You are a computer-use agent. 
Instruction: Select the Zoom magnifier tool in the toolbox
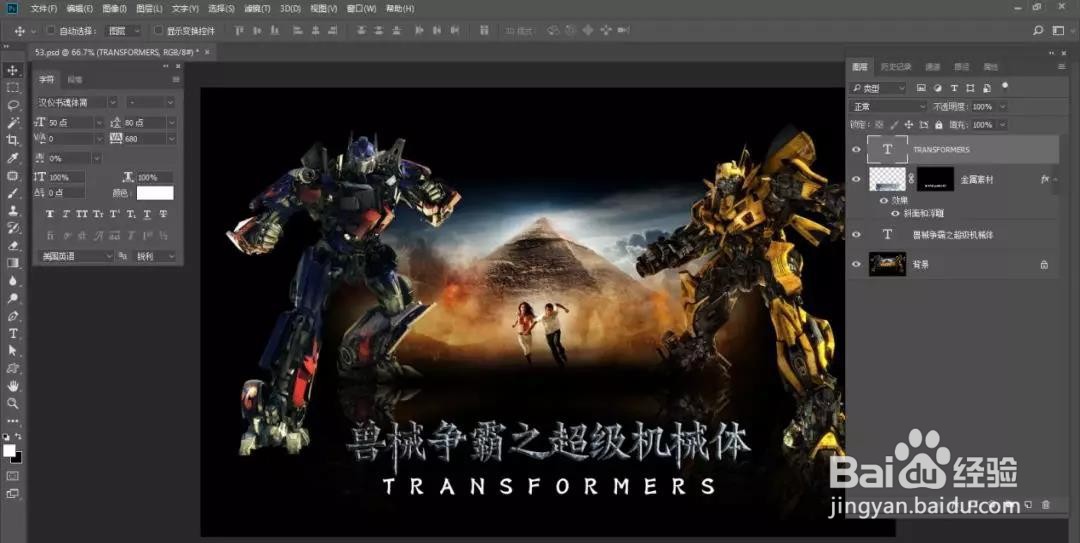12,403
